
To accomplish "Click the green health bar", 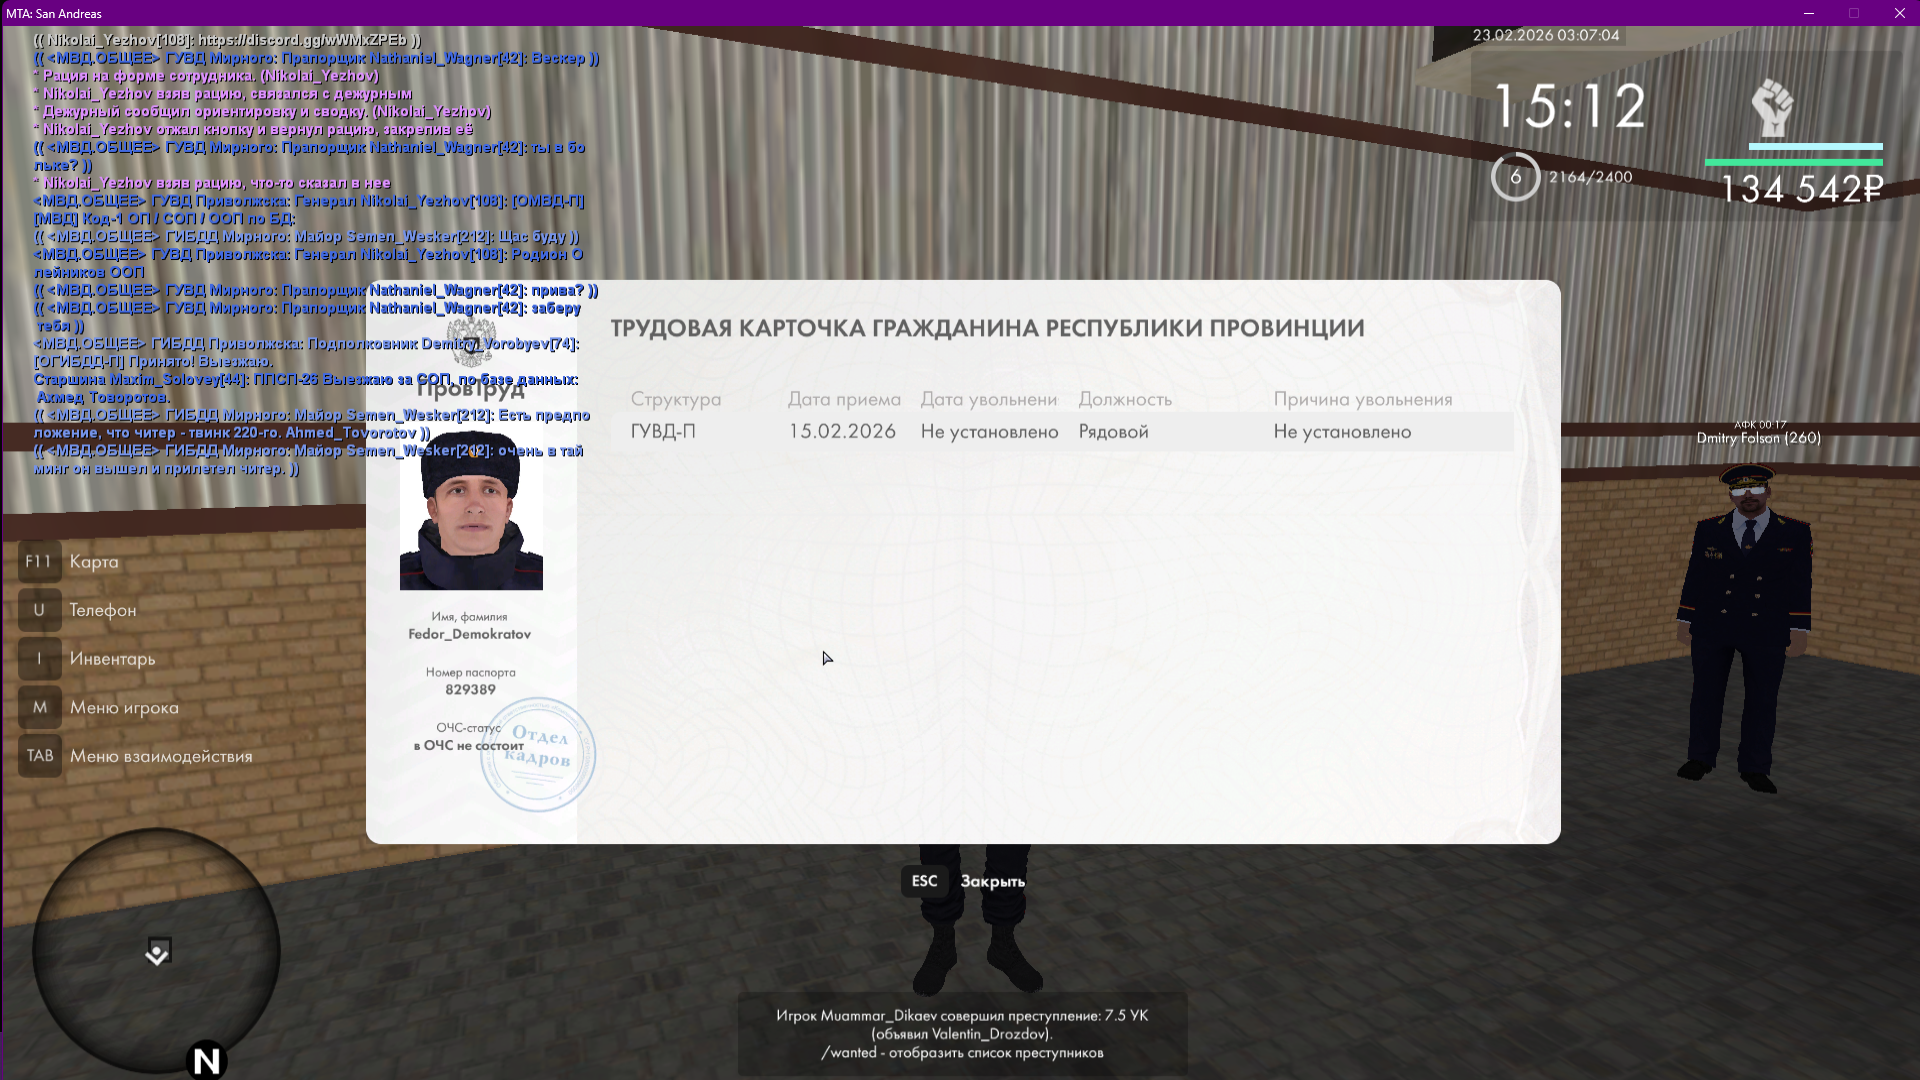I will [x=1793, y=162].
